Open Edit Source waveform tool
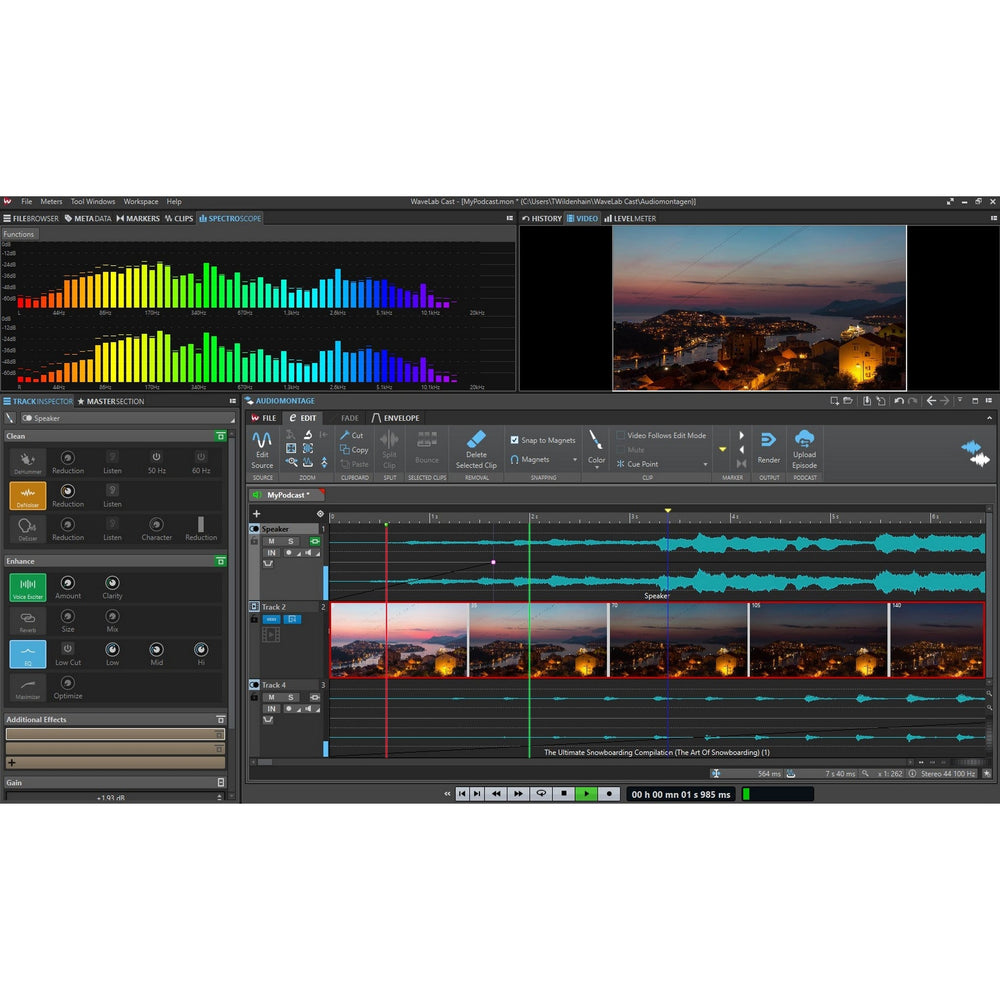Image resolution: width=1000 pixels, height=1000 pixels. pos(262,439)
